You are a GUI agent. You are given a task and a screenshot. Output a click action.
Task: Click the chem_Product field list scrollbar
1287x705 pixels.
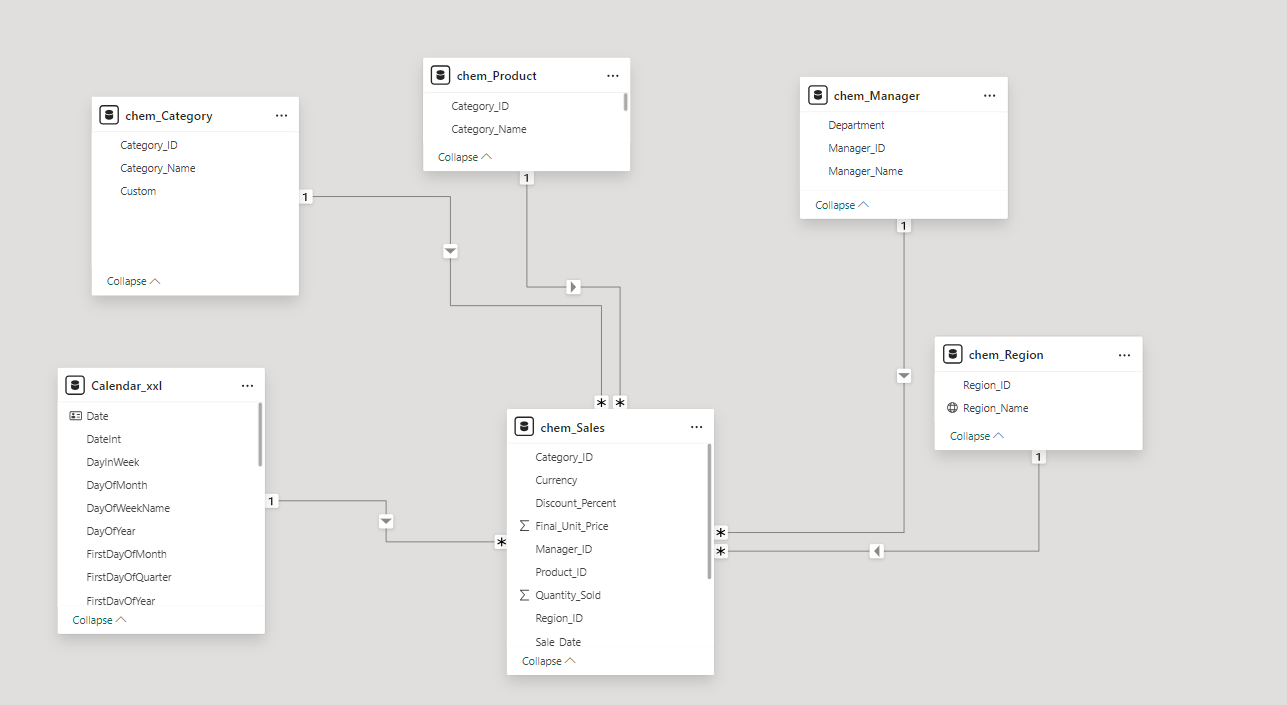coord(626,101)
